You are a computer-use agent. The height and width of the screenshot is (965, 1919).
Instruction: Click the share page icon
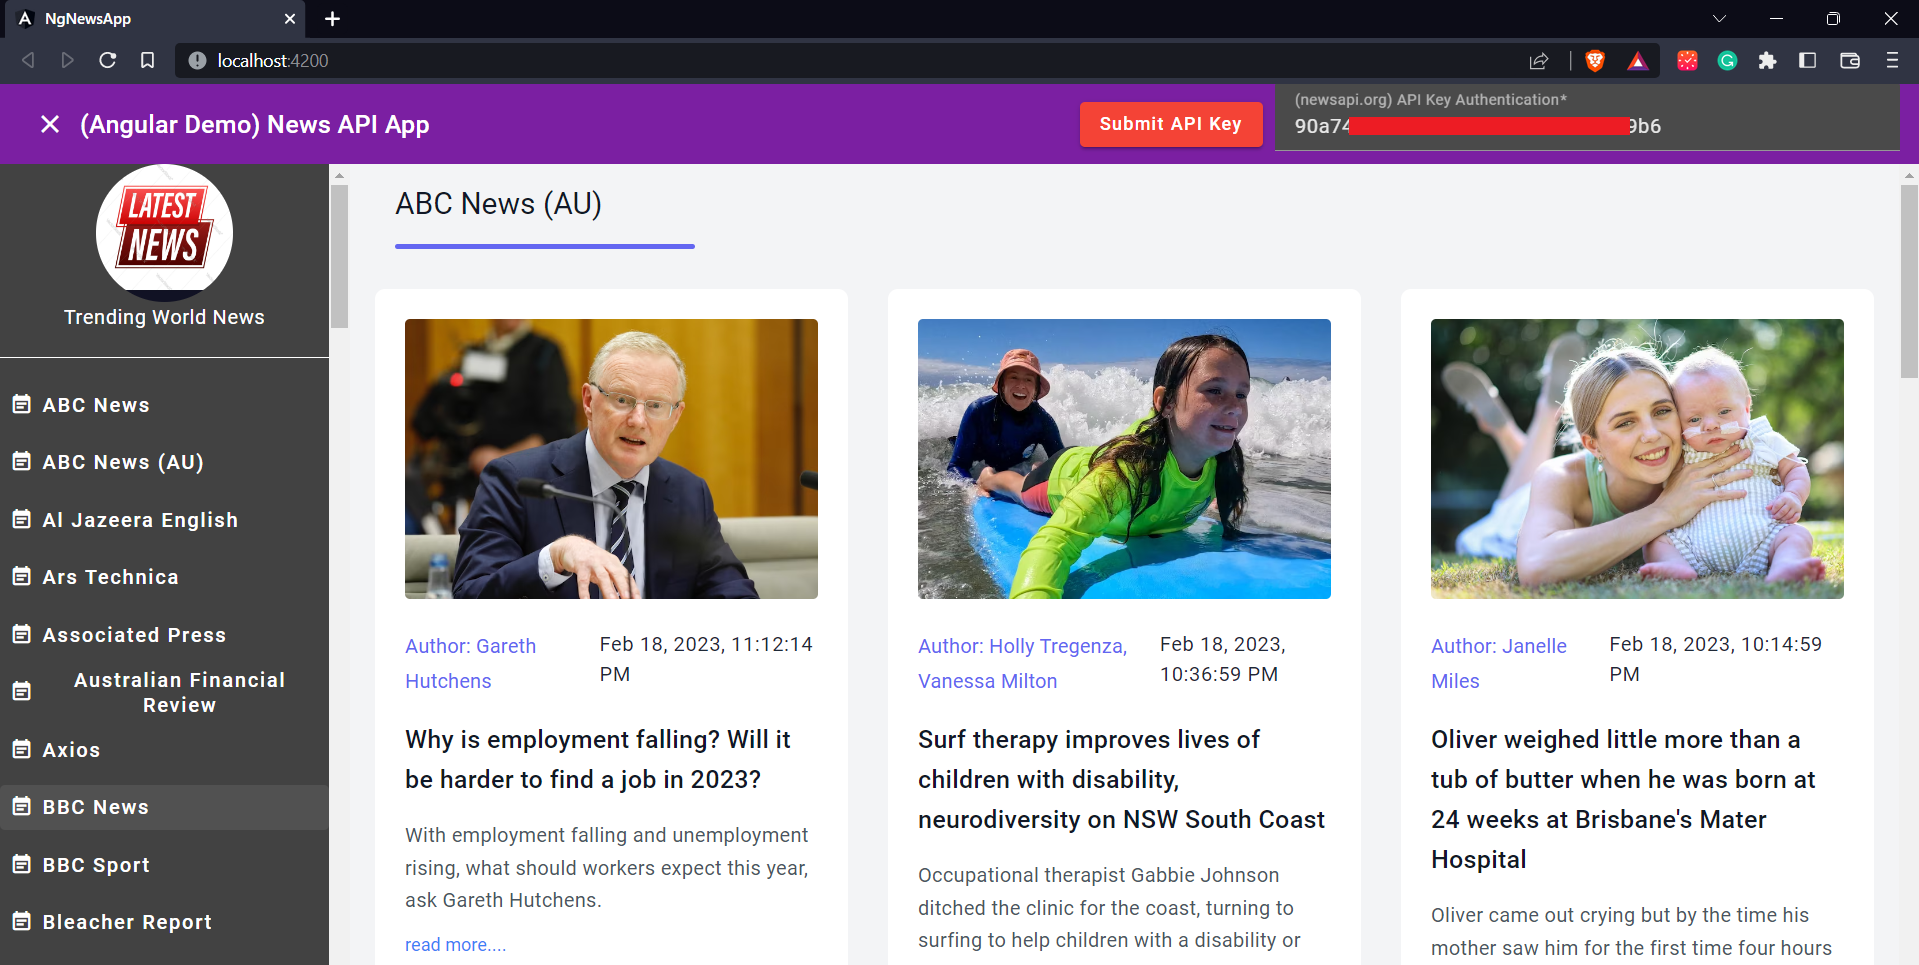(1539, 61)
